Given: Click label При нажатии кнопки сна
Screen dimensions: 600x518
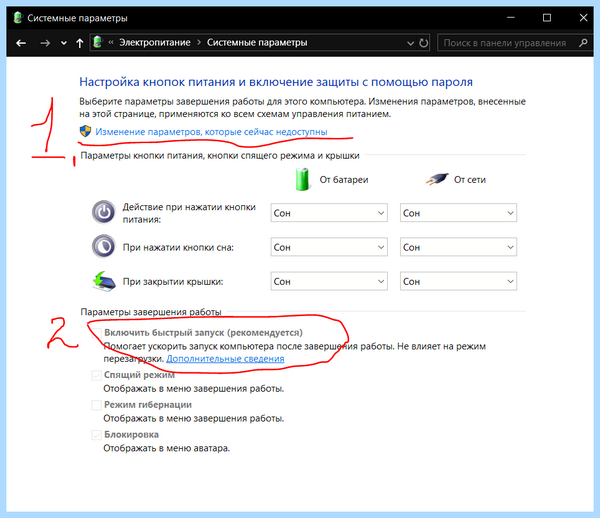Looking at the screenshot, I should (x=178, y=248).
